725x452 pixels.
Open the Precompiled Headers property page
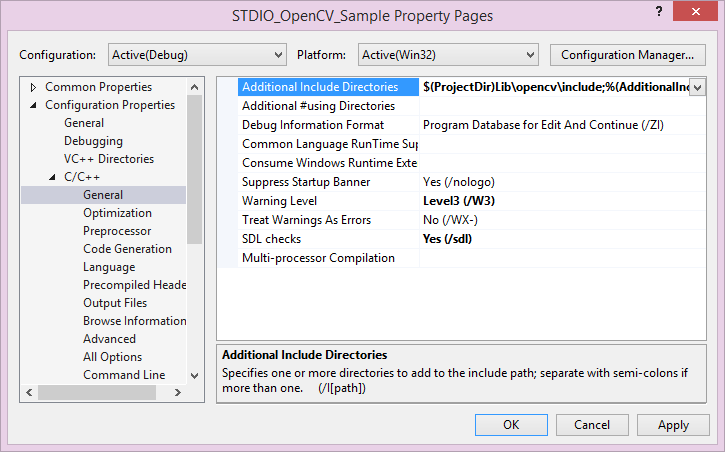pos(135,285)
